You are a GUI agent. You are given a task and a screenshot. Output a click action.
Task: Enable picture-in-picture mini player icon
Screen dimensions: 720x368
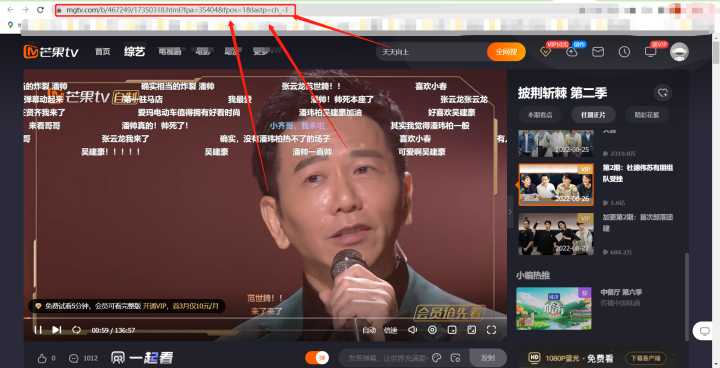pos(452,330)
